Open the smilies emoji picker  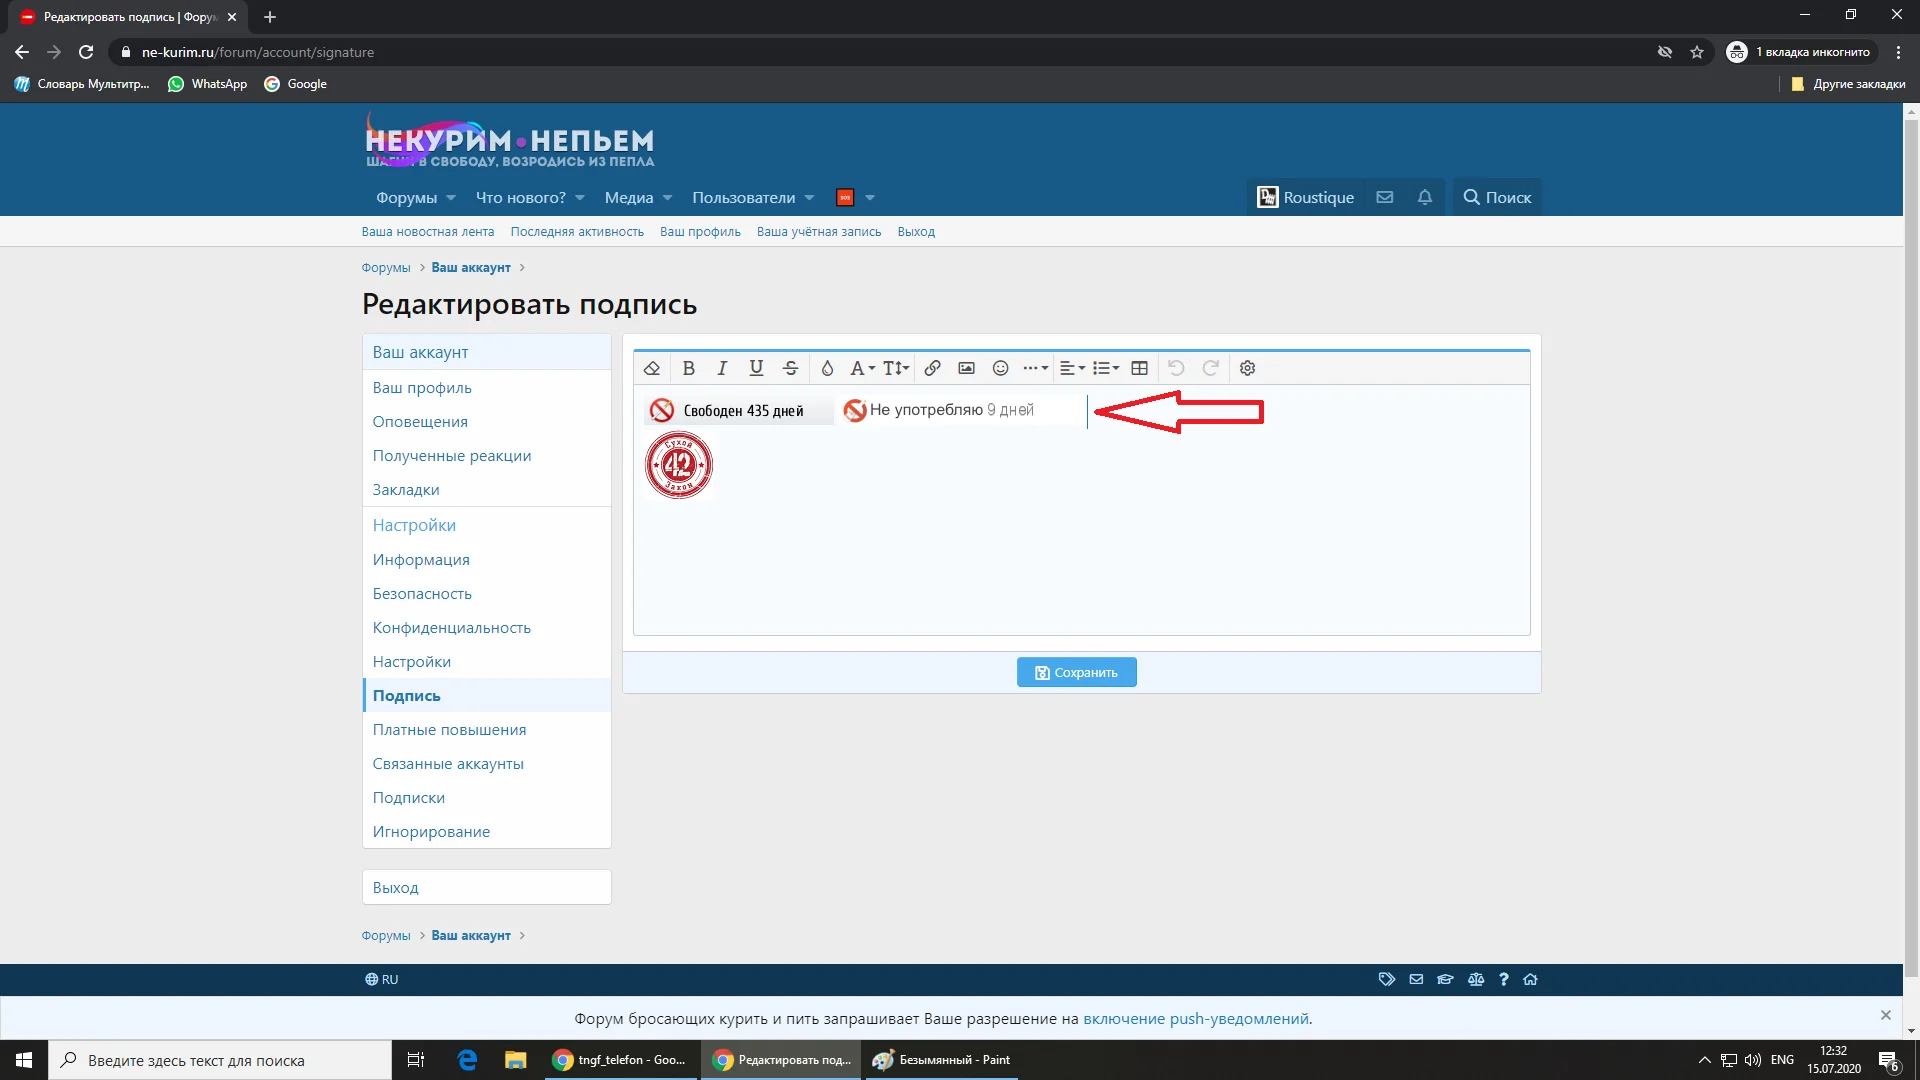tap(1000, 368)
